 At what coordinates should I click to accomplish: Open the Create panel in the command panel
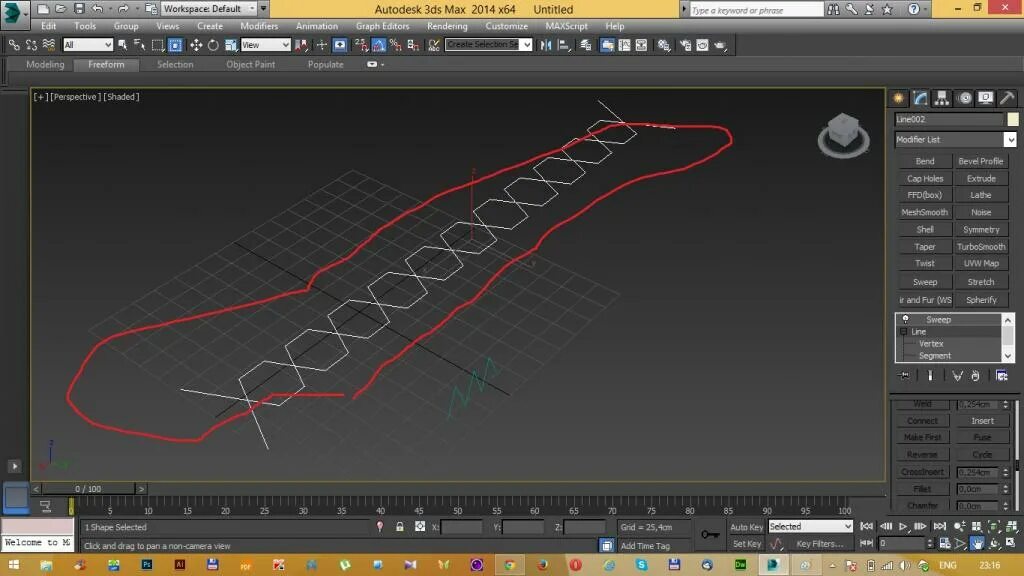[897, 97]
